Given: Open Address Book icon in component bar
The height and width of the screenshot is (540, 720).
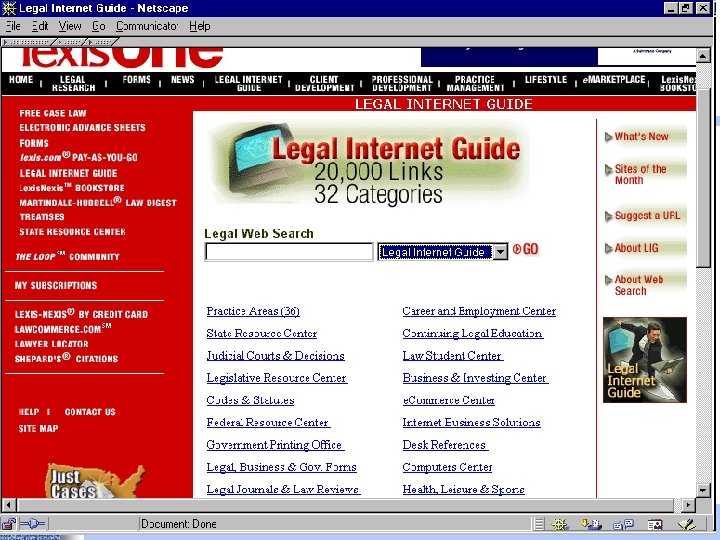Looking at the screenshot, I should pos(655,524).
